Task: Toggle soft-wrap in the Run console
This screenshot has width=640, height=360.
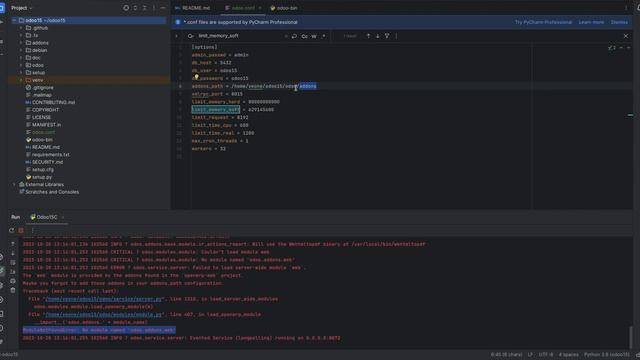Action: (x=13, y=262)
